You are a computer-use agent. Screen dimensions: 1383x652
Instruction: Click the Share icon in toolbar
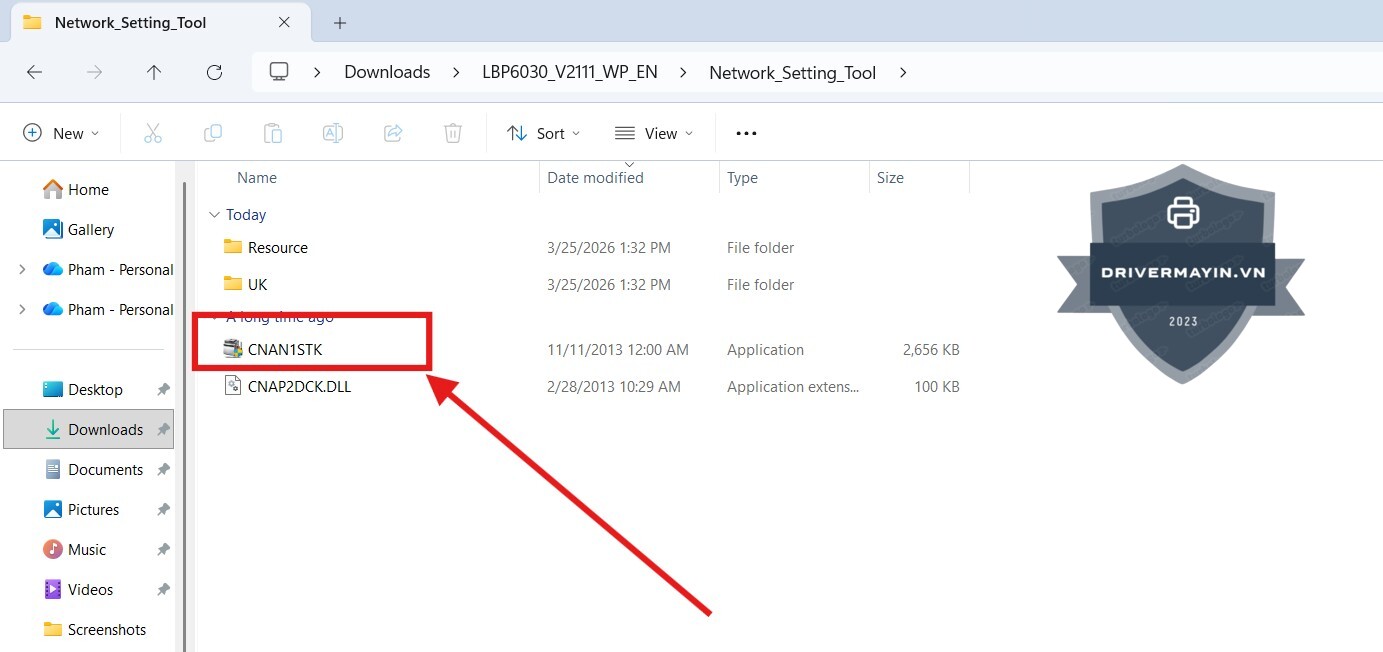[393, 133]
